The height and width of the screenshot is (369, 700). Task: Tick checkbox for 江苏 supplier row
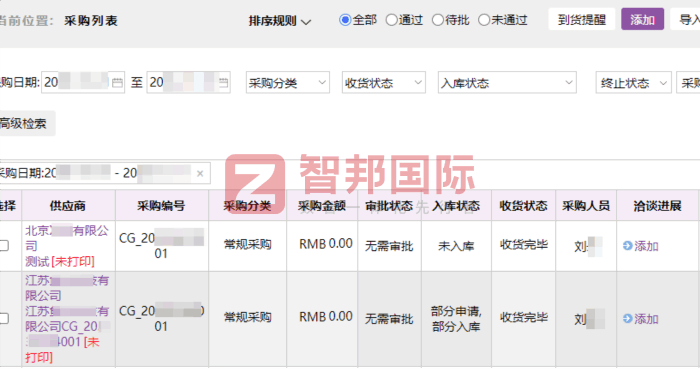4,319
